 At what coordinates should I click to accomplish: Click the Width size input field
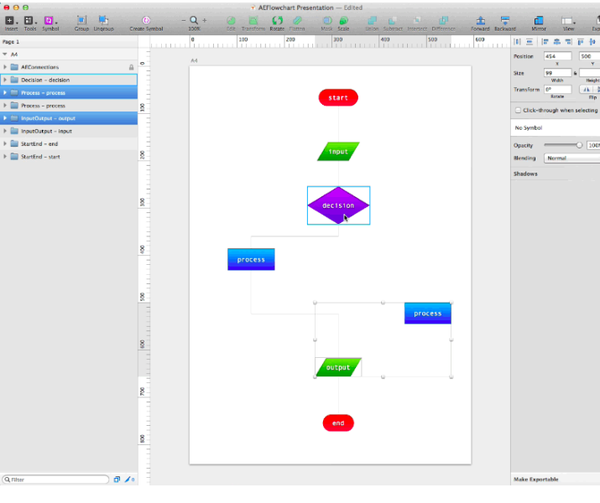[x=558, y=73]
